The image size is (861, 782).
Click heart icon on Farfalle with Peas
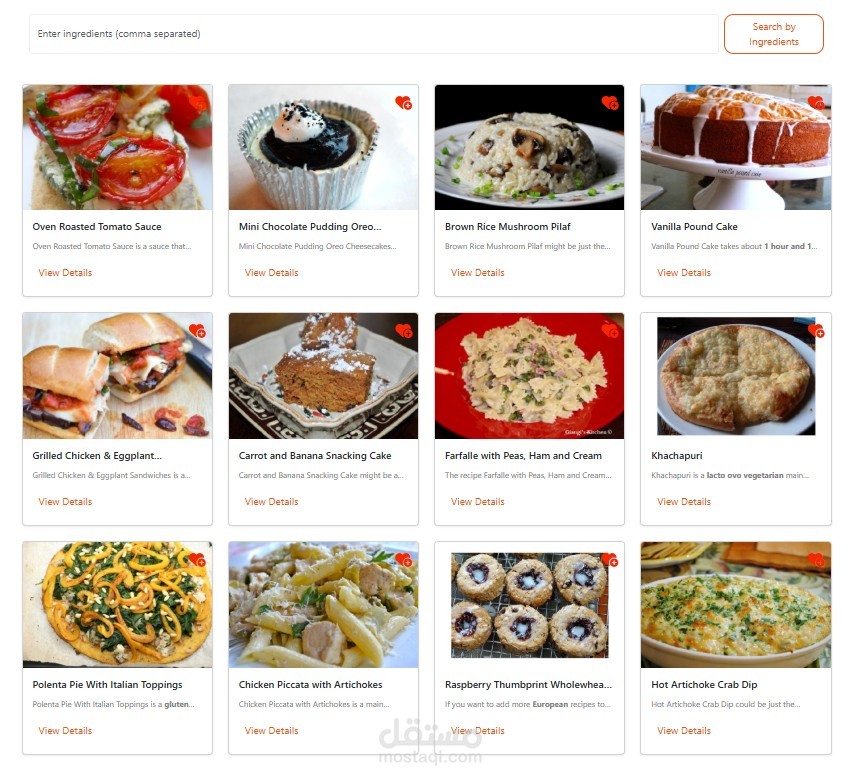pyautogui.click(x=610, y=331)
